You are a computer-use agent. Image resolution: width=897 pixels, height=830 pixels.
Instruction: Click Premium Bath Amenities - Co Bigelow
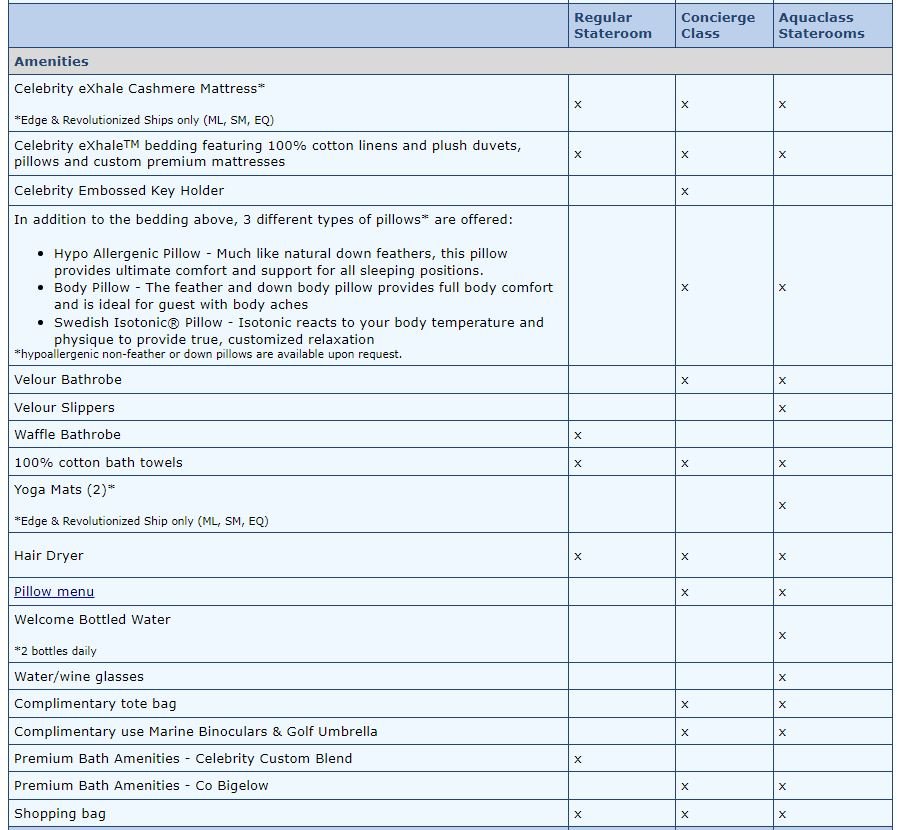coord(141,785)
